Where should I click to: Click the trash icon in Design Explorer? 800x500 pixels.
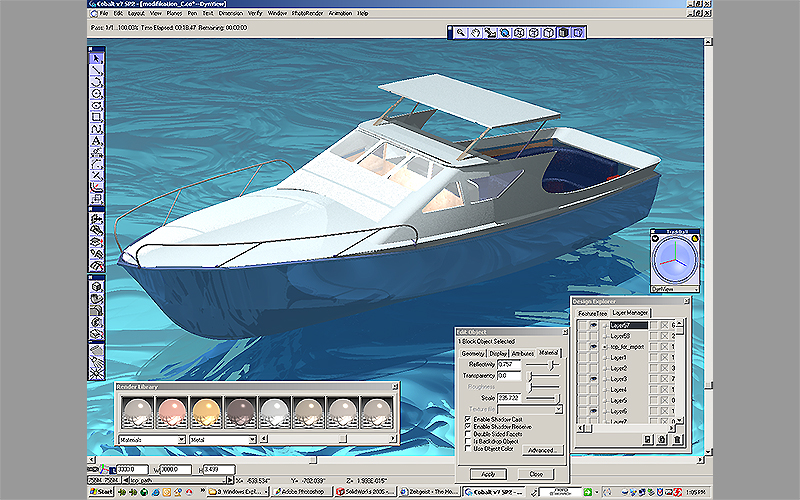[x=677, y=440]
